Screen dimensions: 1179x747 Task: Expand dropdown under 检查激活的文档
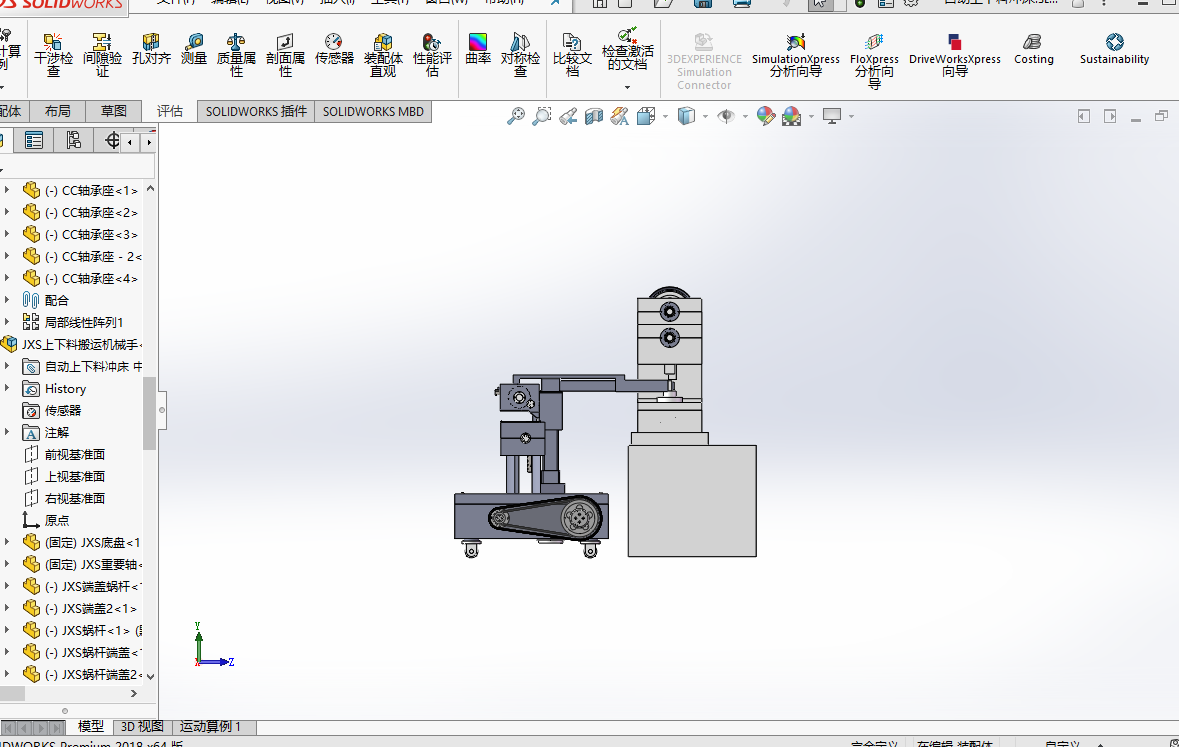click(627, 87)
